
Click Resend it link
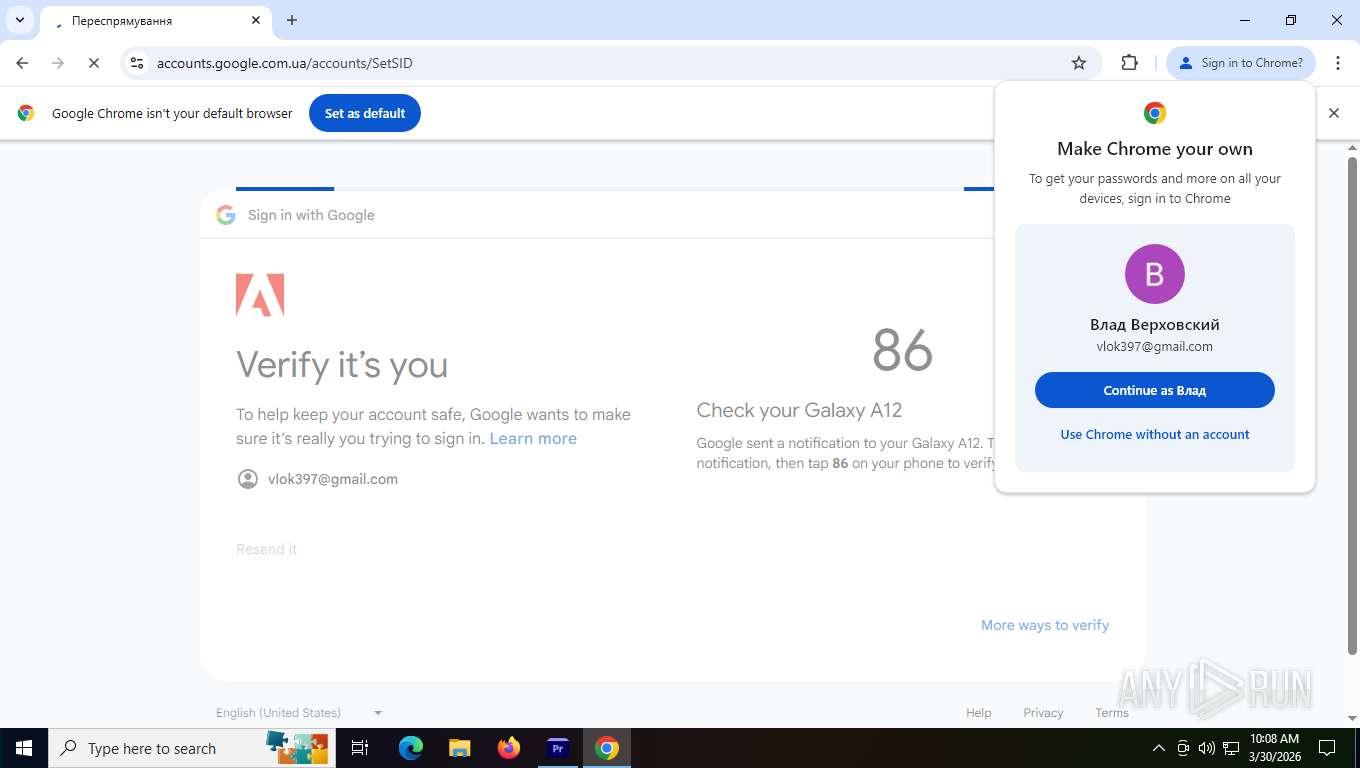tap(266, 549)
